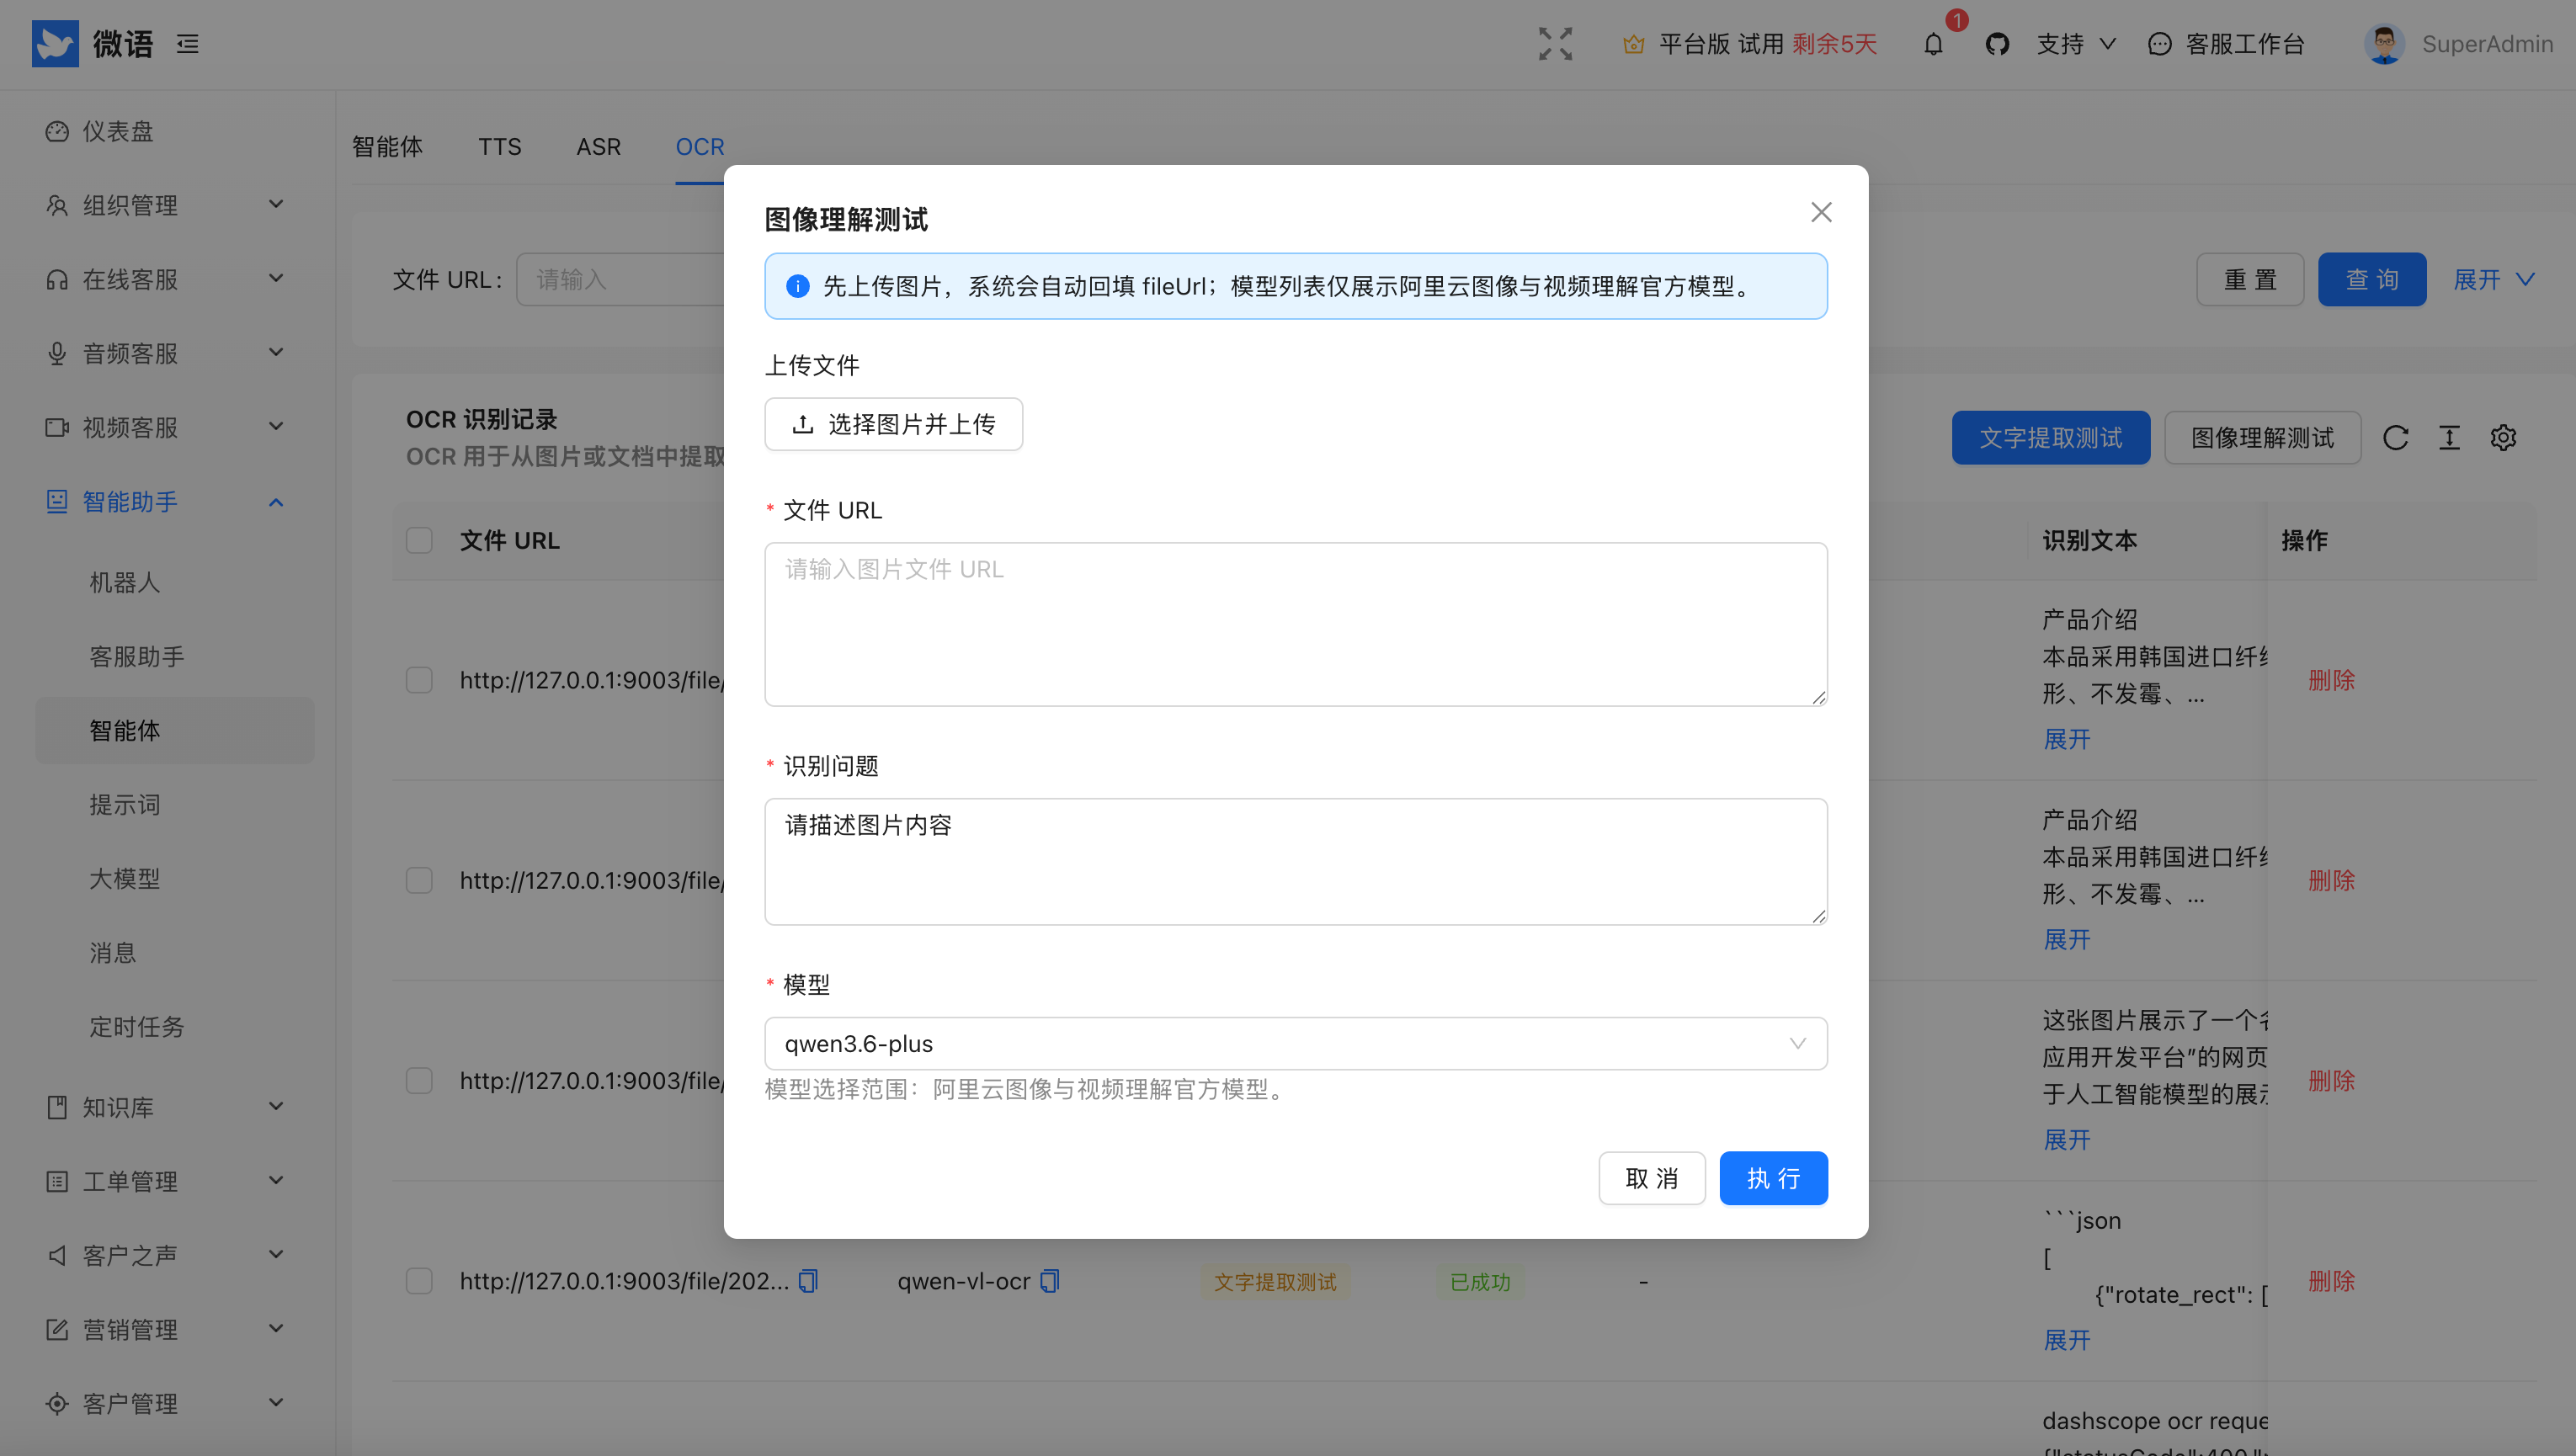Viewport: 2576px width, 1456px height.
Task: Click the crown icon beside 平台版
Action: pyautogui.click(x=1633, y=44)
